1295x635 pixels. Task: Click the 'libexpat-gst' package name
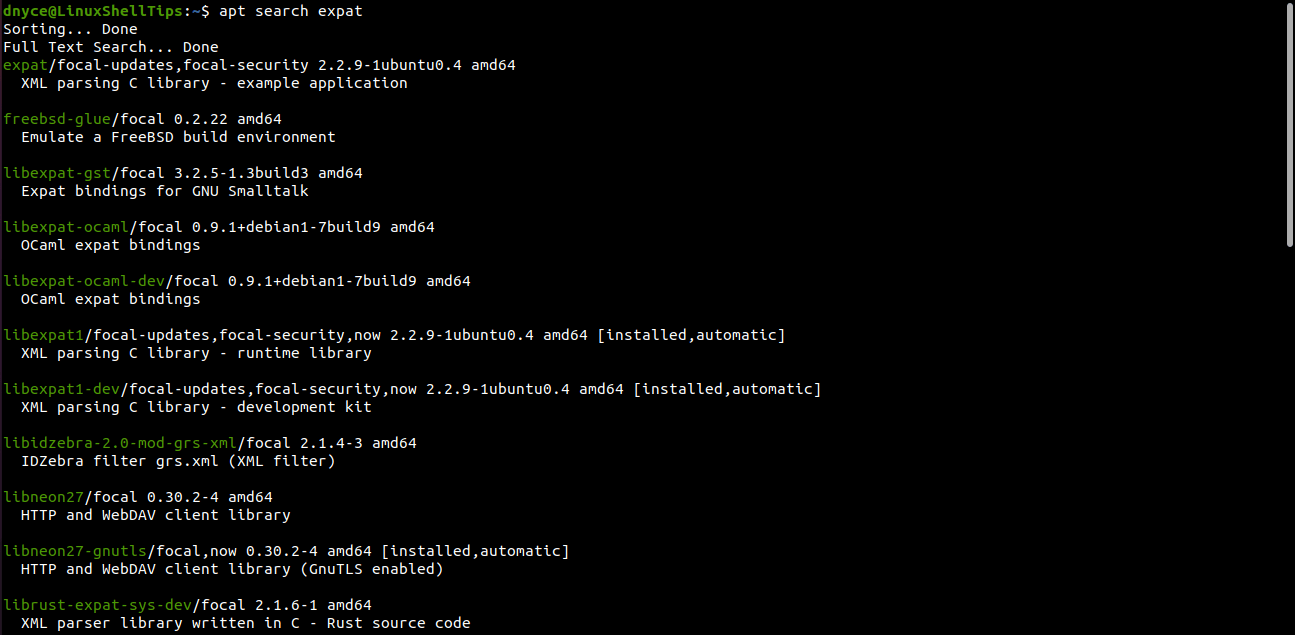point(57,173)
